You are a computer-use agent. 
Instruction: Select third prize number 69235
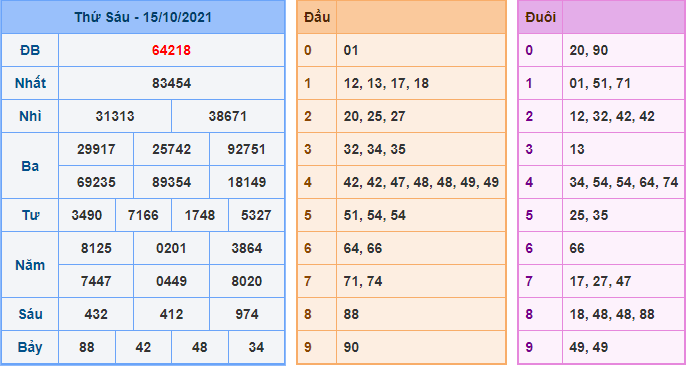tap(96, 182)
